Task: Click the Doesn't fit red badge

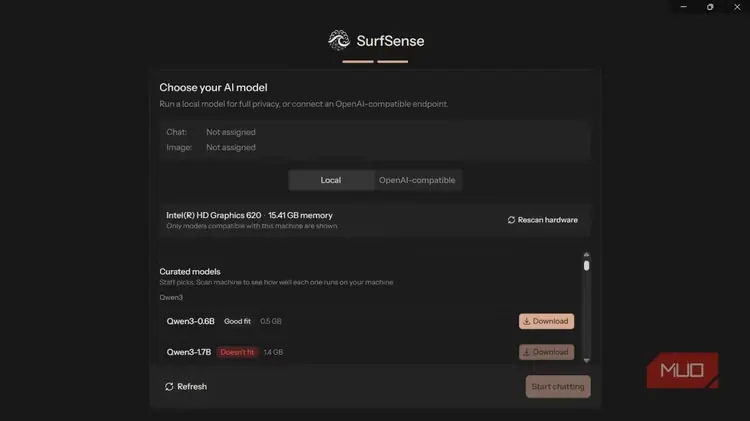Action: click(x=237, y=352)
